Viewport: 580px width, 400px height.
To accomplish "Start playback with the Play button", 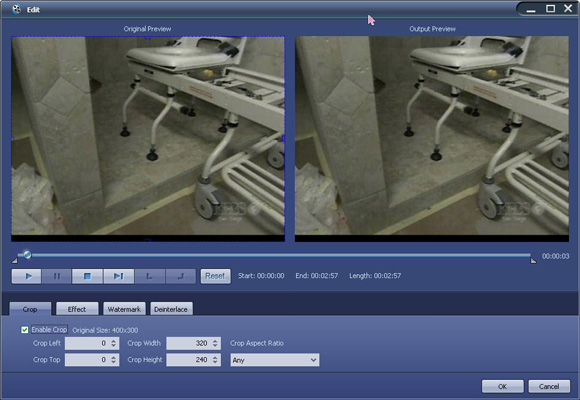I will 27,276.
